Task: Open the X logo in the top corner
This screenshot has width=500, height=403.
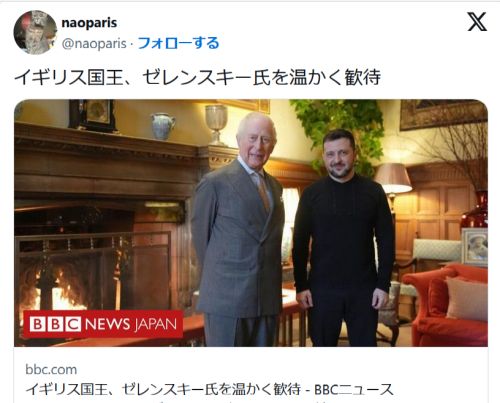Action: tap(477, 22)
